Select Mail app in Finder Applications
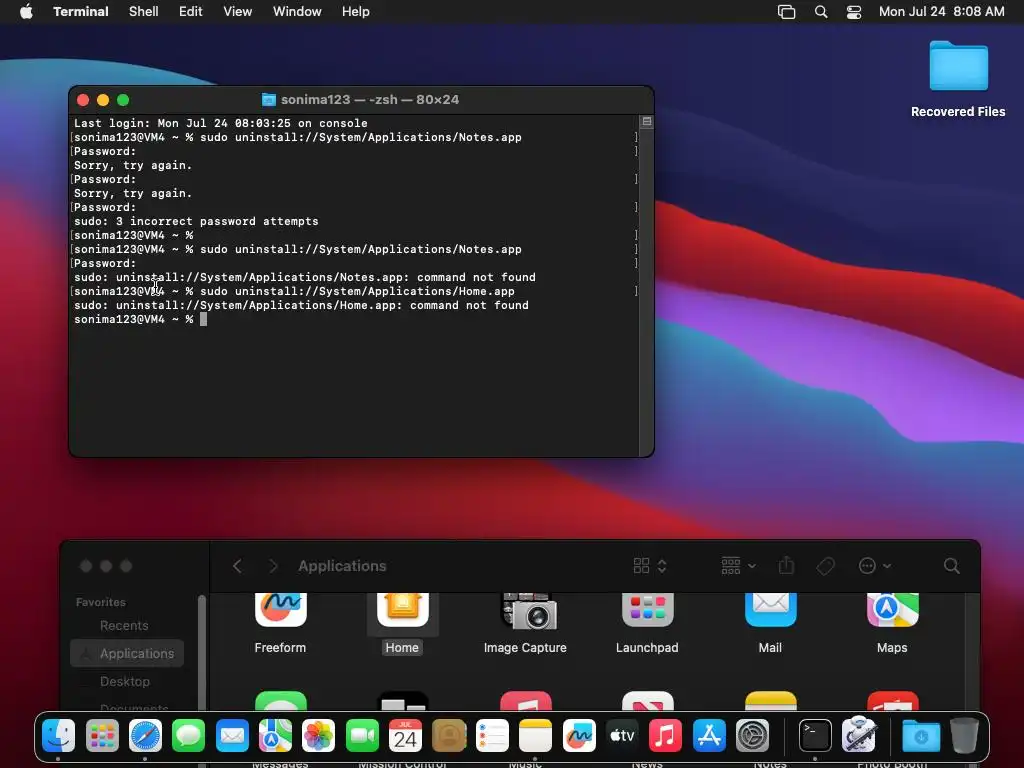1024x768 pixels. 770,623
